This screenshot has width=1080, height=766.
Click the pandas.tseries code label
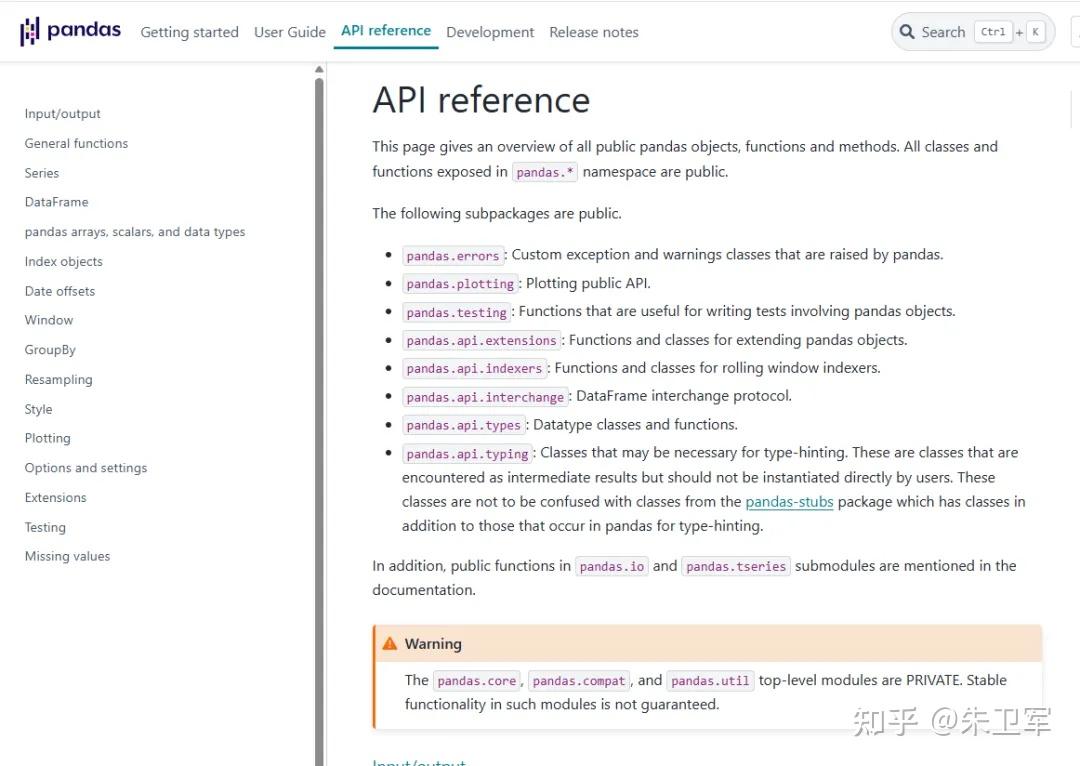coord(736,566)
